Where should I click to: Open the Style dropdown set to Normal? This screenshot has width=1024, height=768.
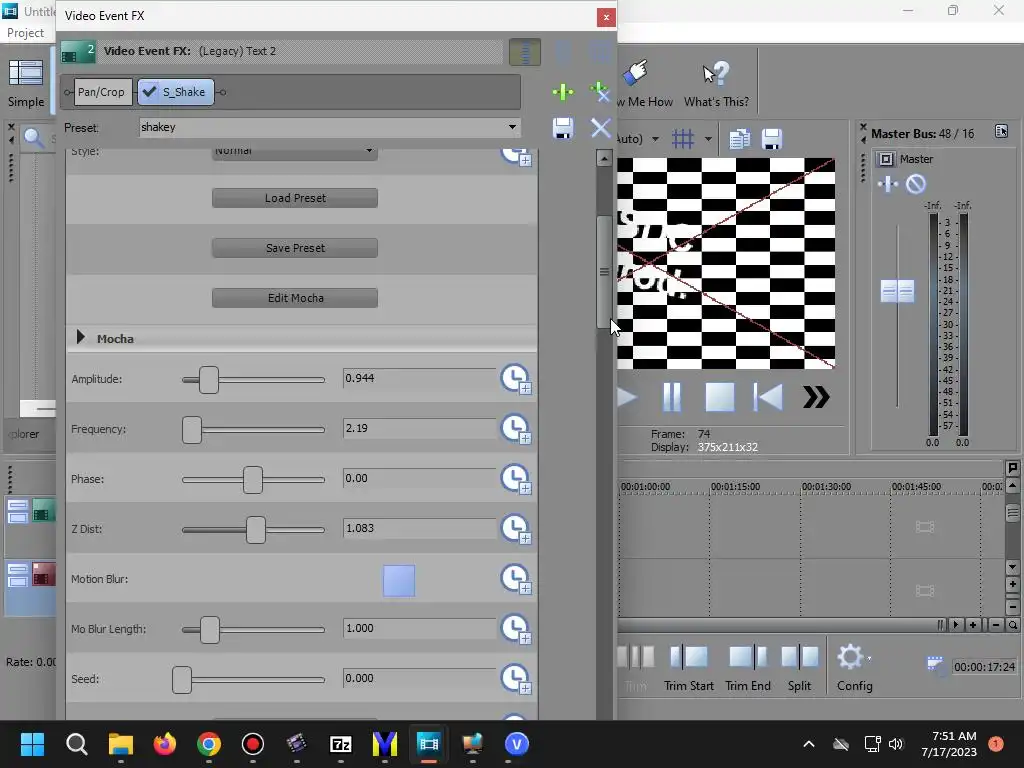pyautogui.click(x=295, y=152)
